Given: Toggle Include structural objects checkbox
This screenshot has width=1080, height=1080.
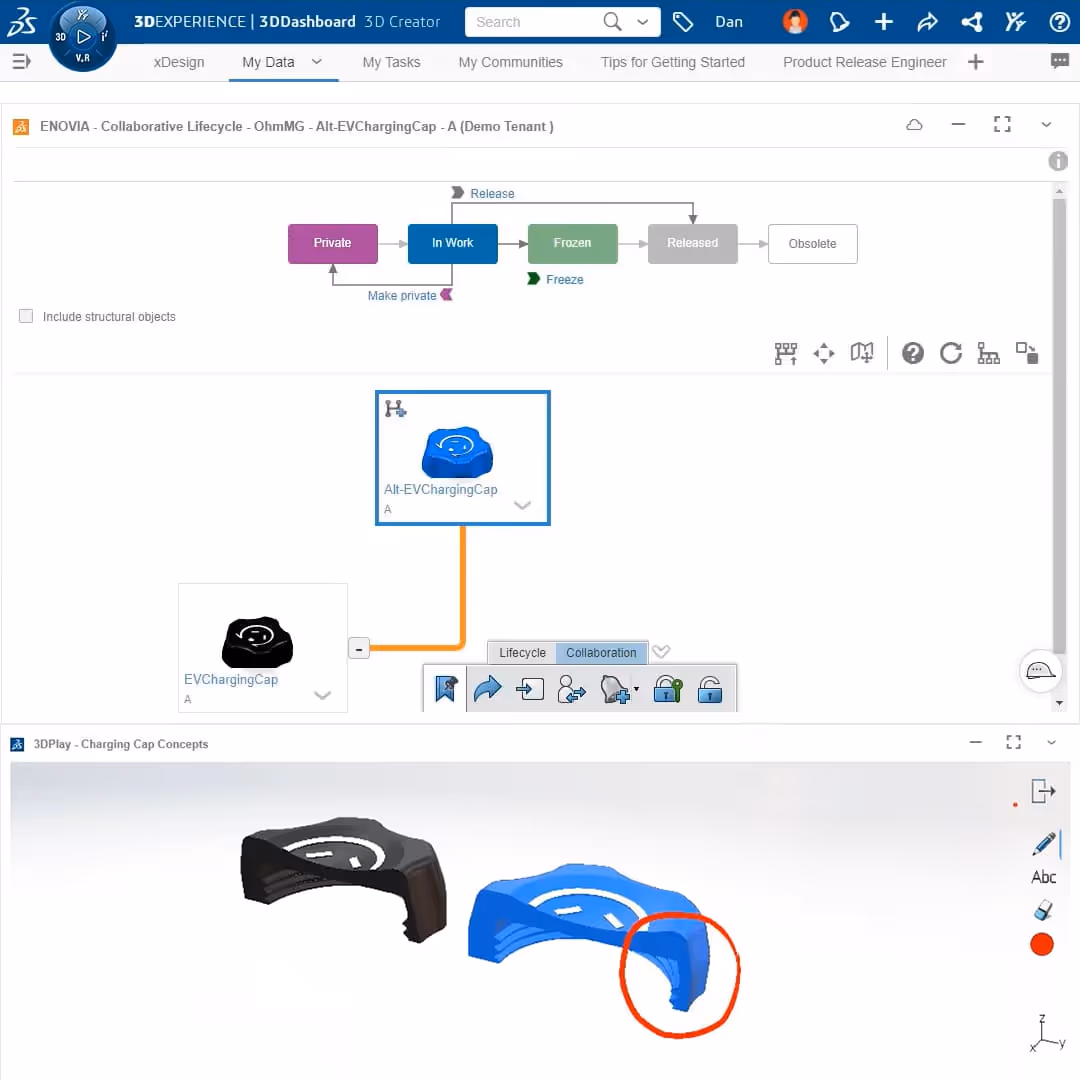Looking at the screenshot, I should 26,316.
